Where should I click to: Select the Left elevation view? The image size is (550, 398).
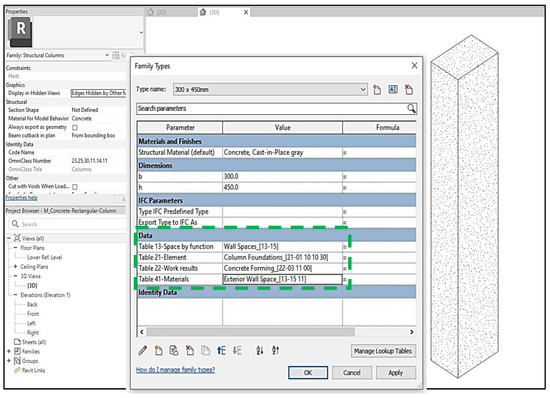coord(31,323)
